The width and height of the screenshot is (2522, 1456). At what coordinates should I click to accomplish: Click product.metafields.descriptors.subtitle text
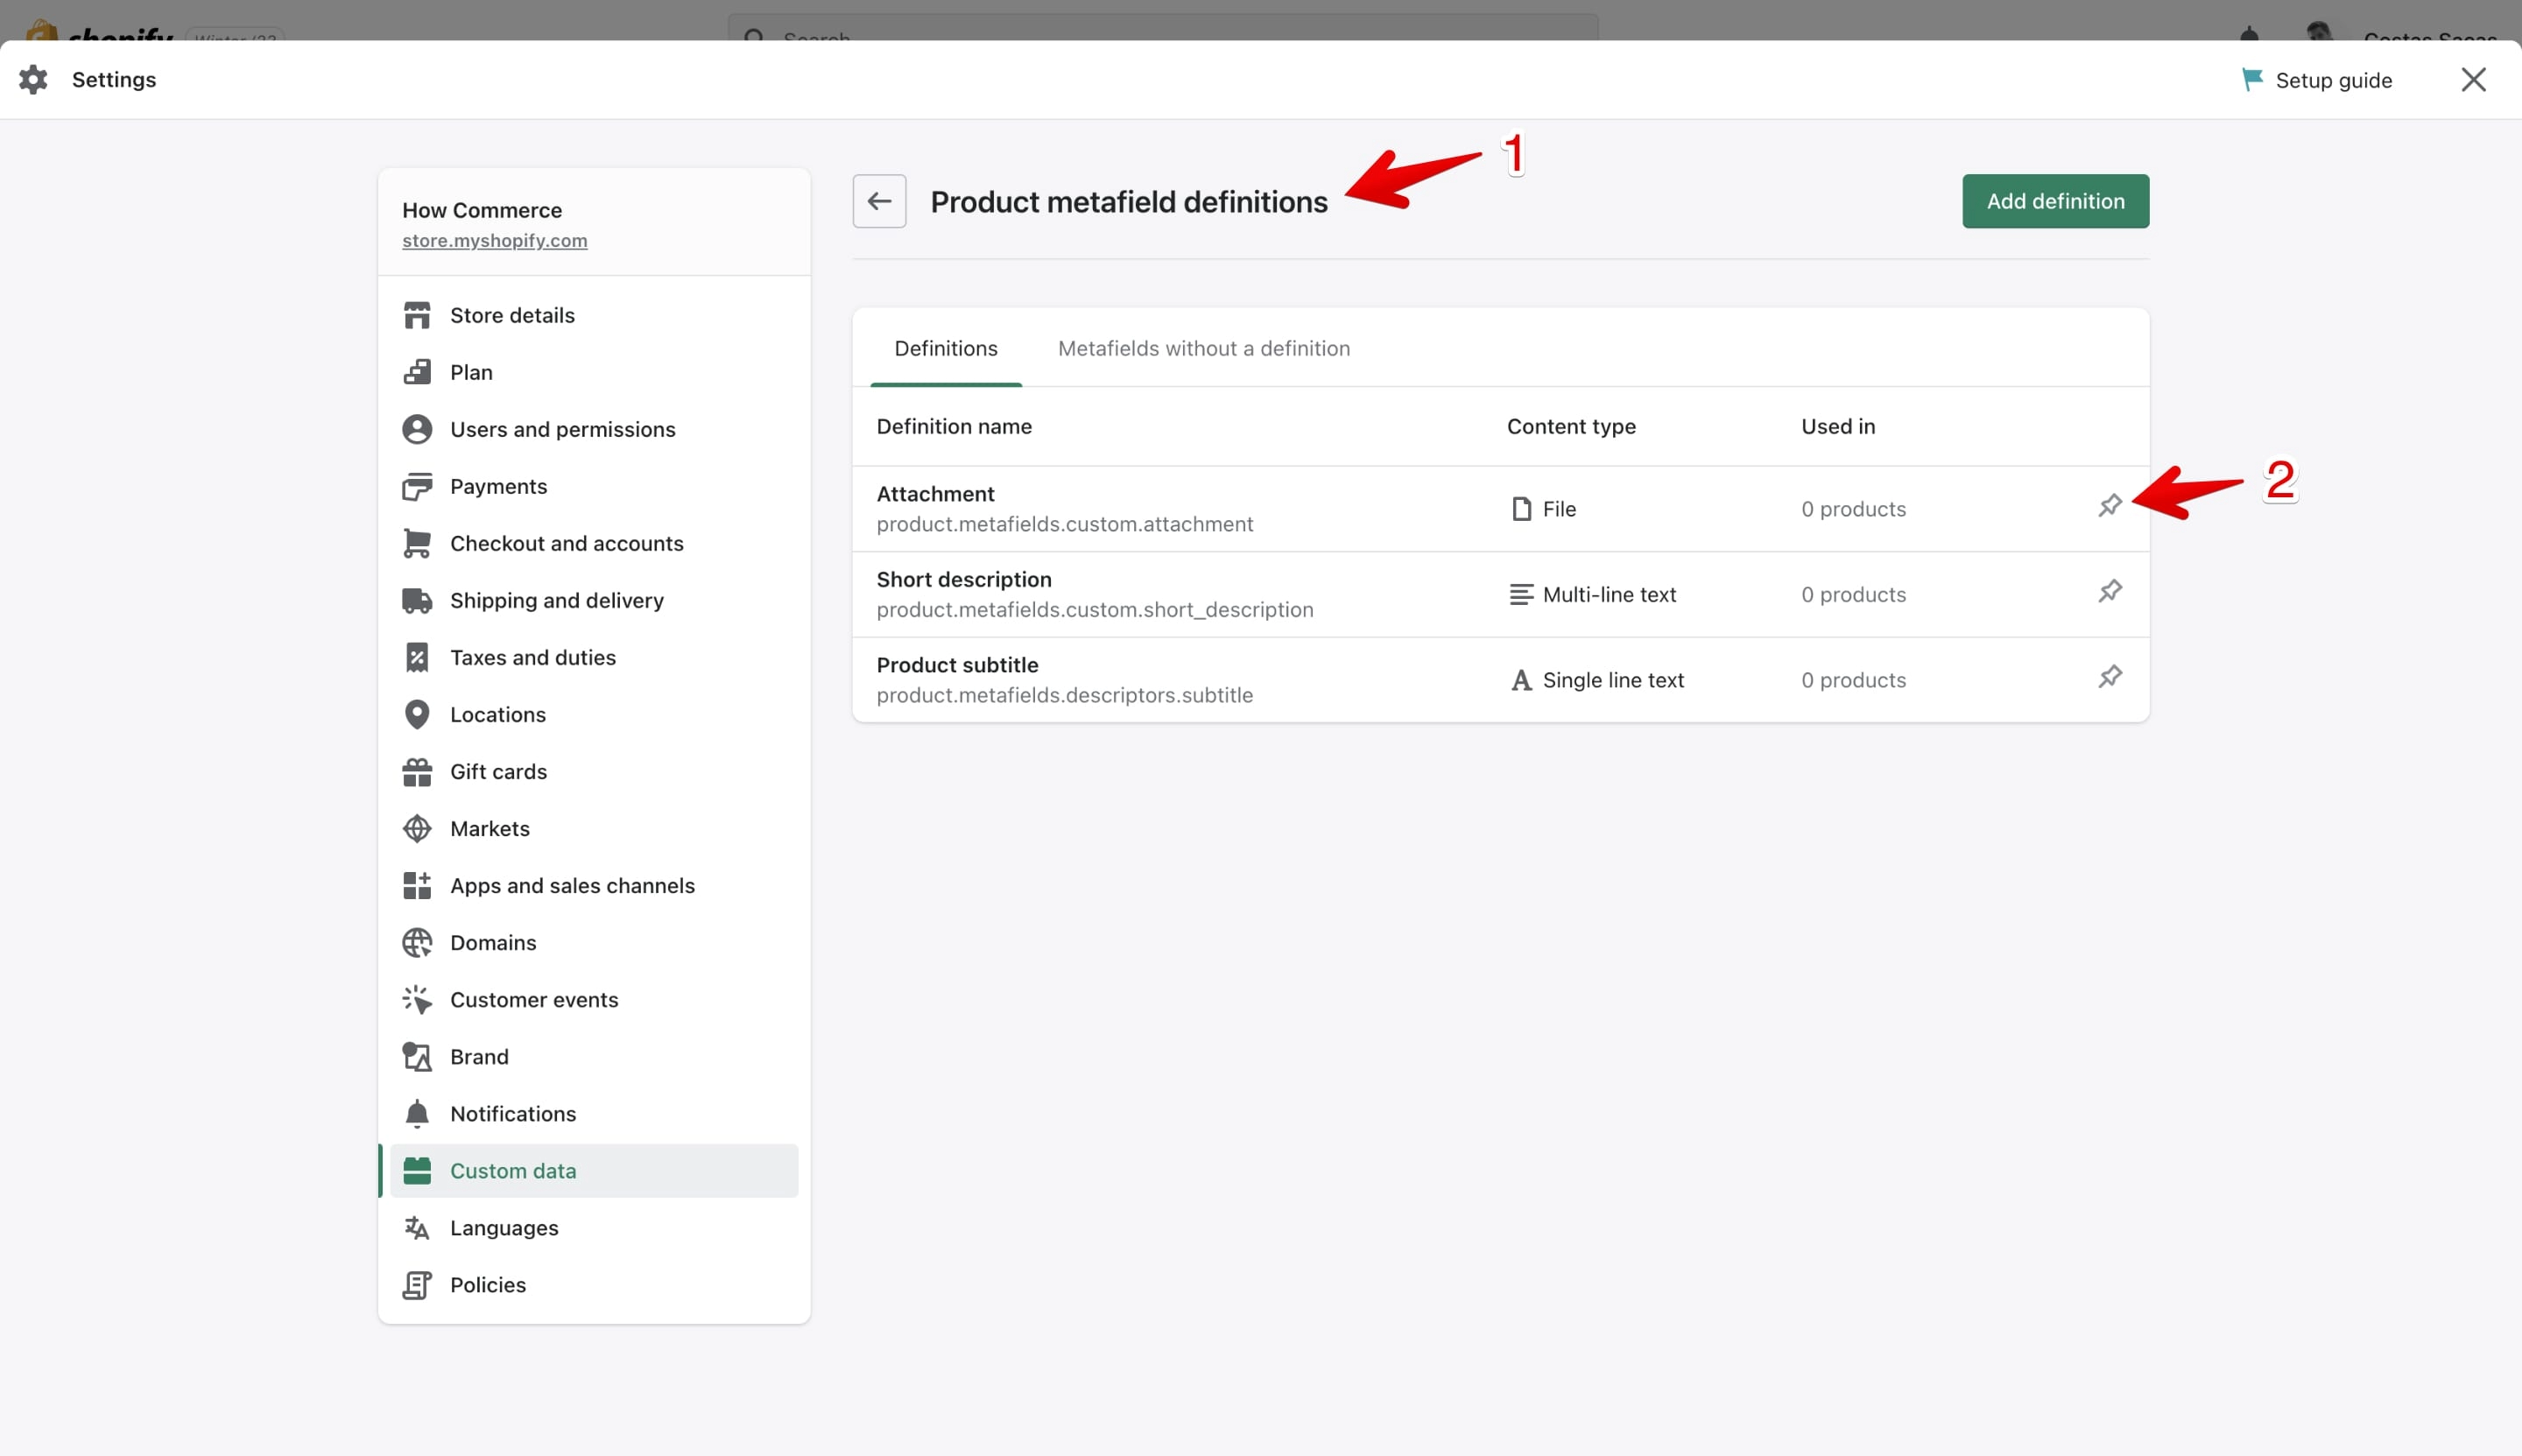pyautogui.click(x=1064, y=695)
